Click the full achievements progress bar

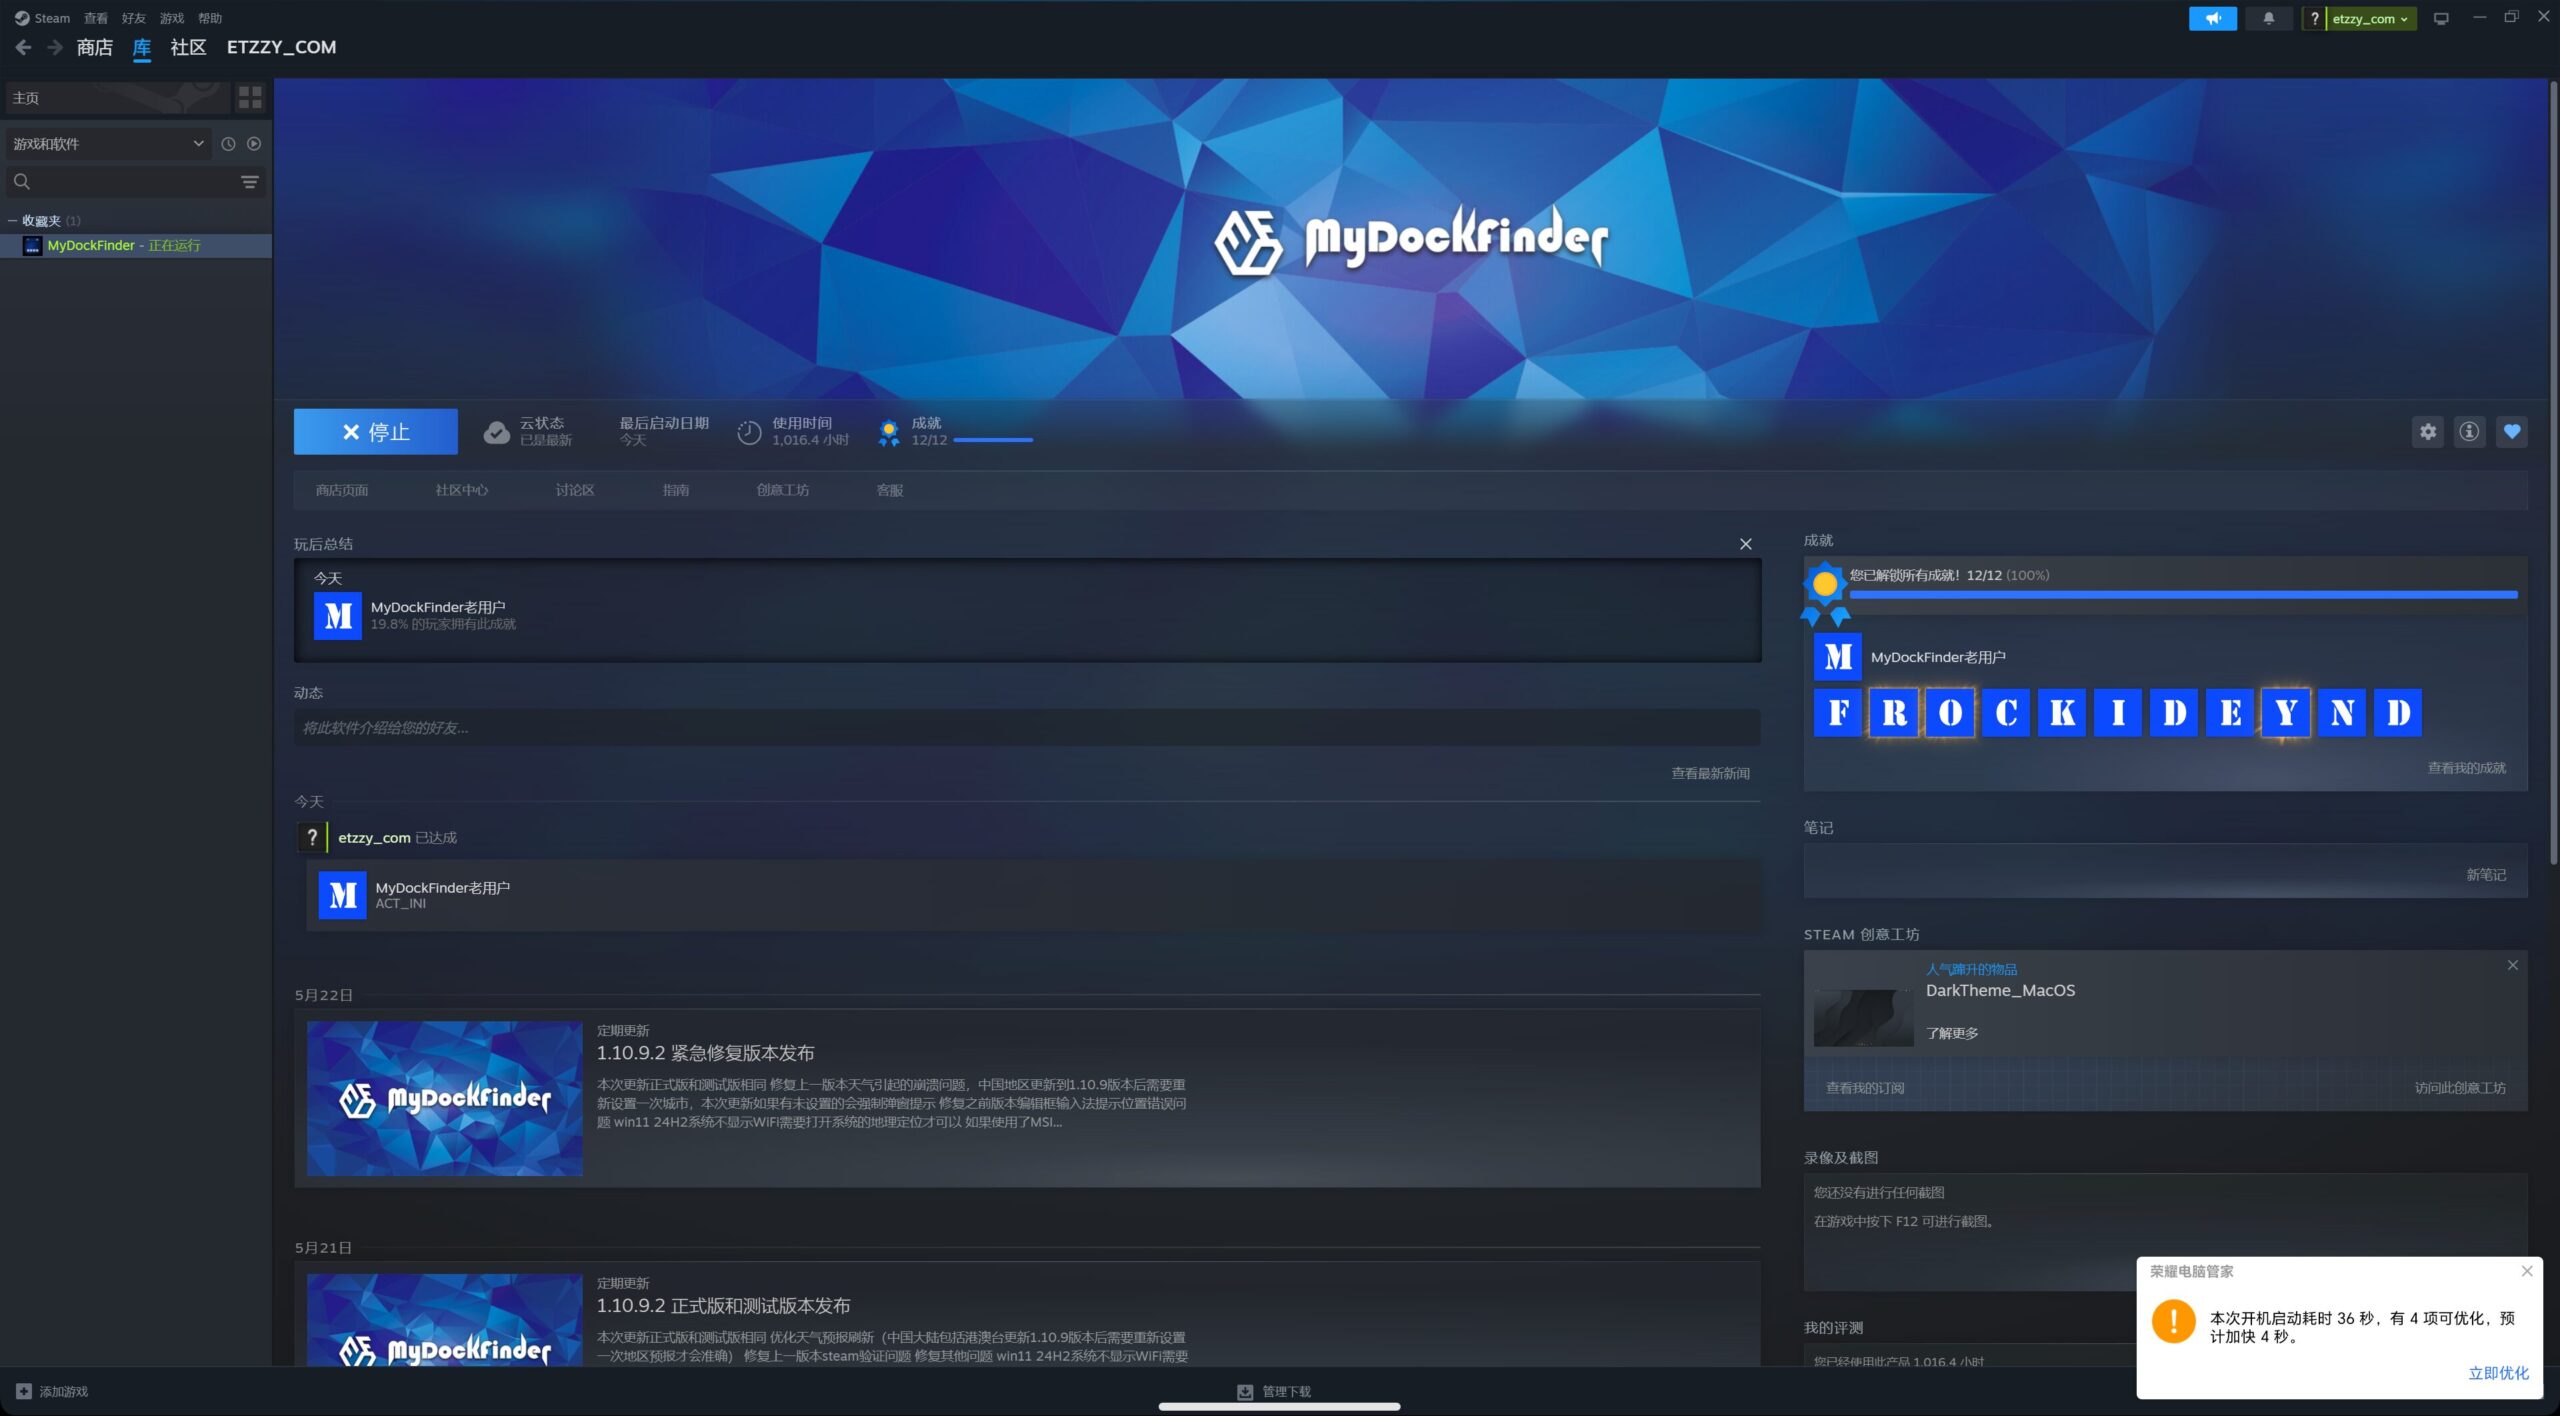pyautogui.click(x=2183, y=594)
